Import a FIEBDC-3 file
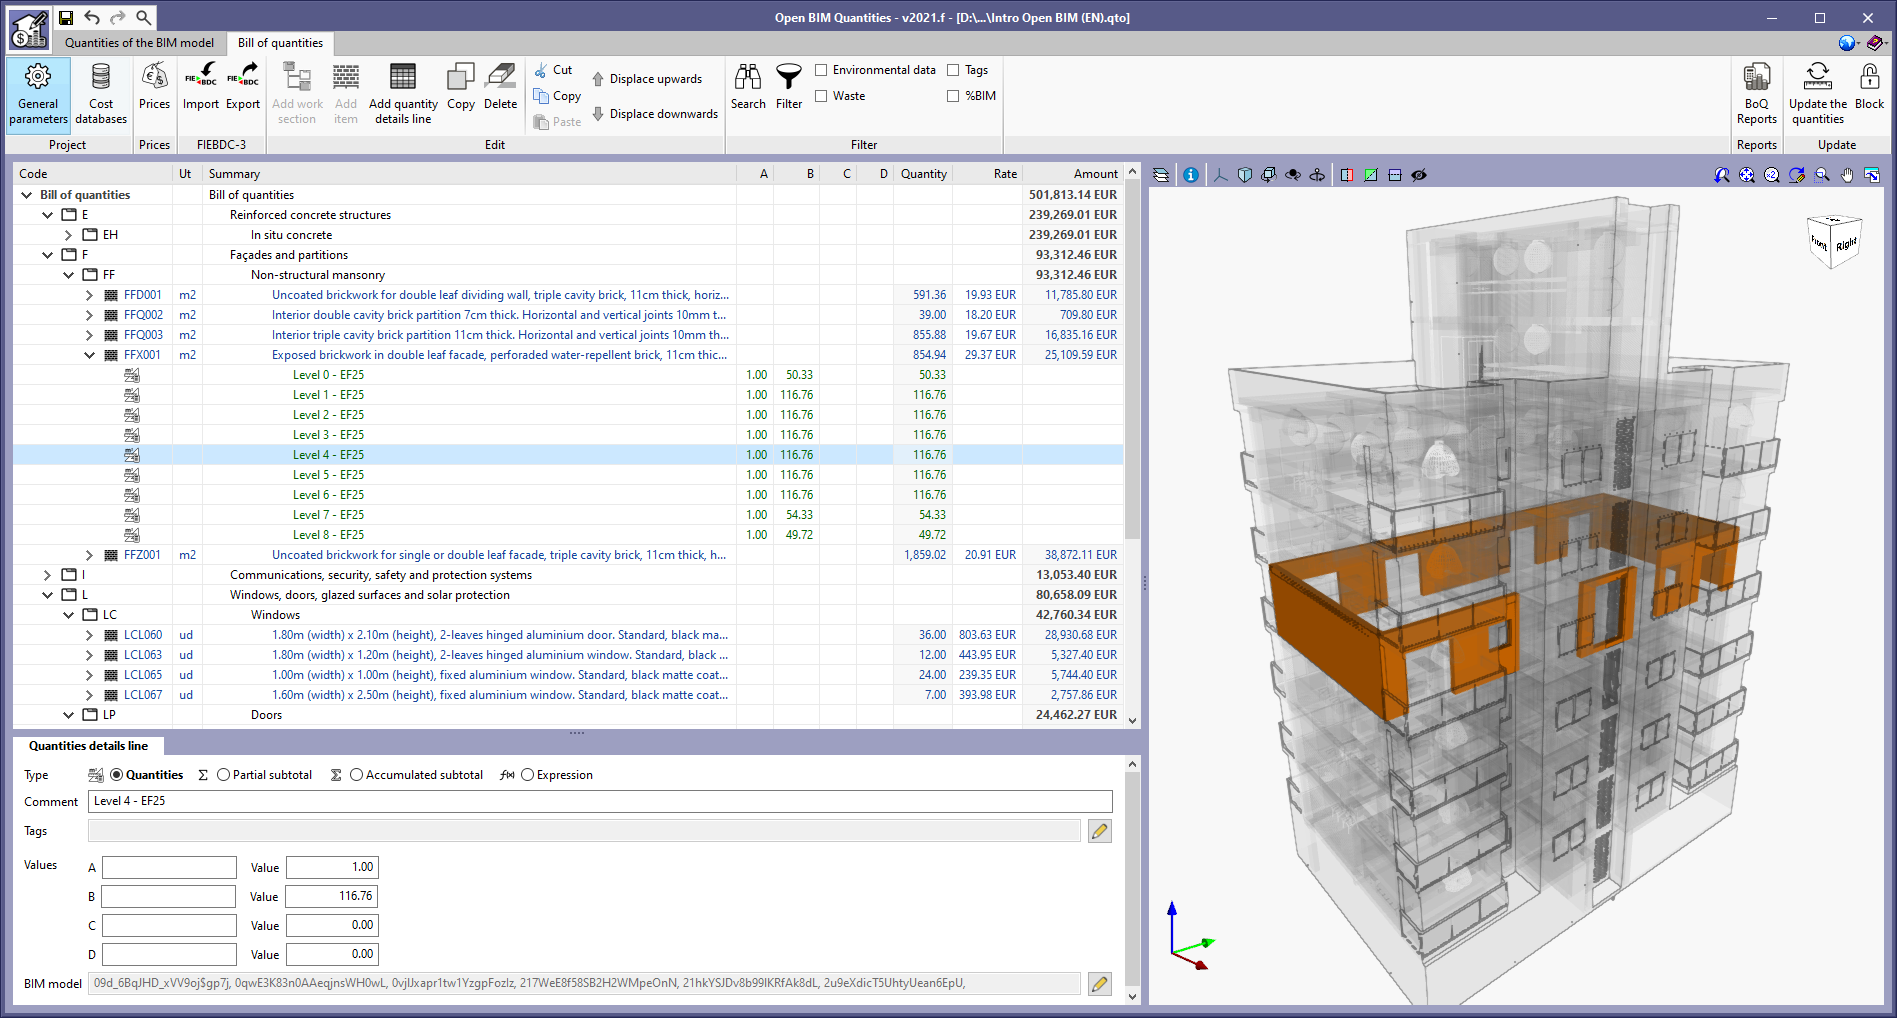 pyautogui.click(x=201, y=88)
